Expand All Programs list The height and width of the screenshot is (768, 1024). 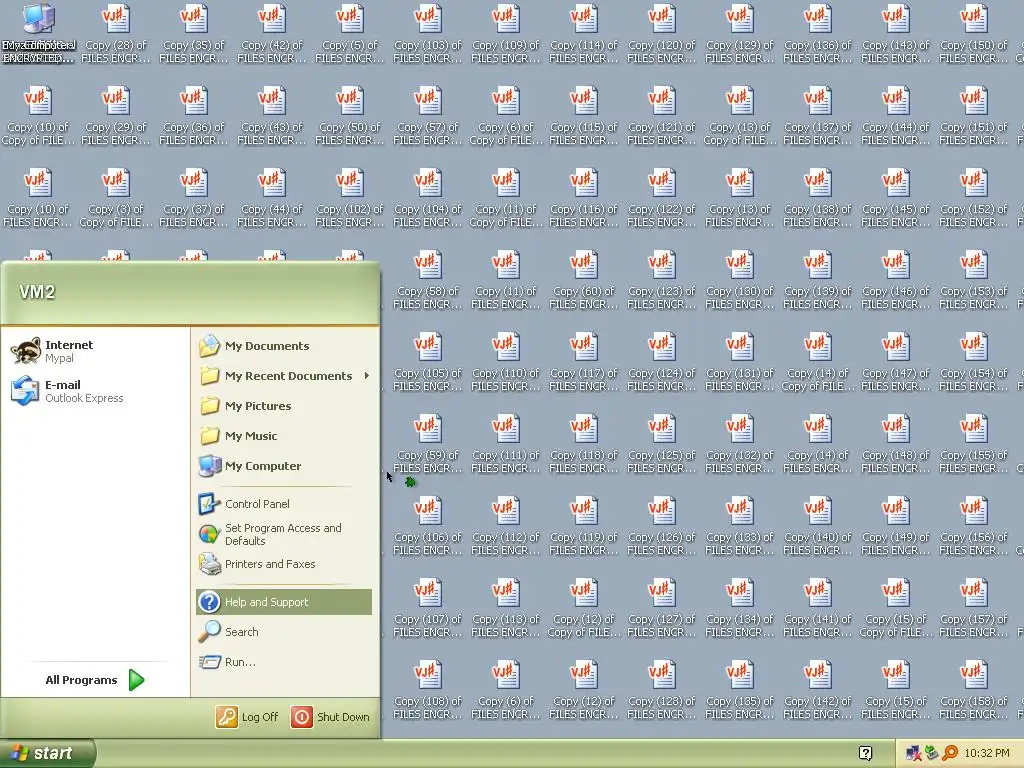click(x=95, y=680)
